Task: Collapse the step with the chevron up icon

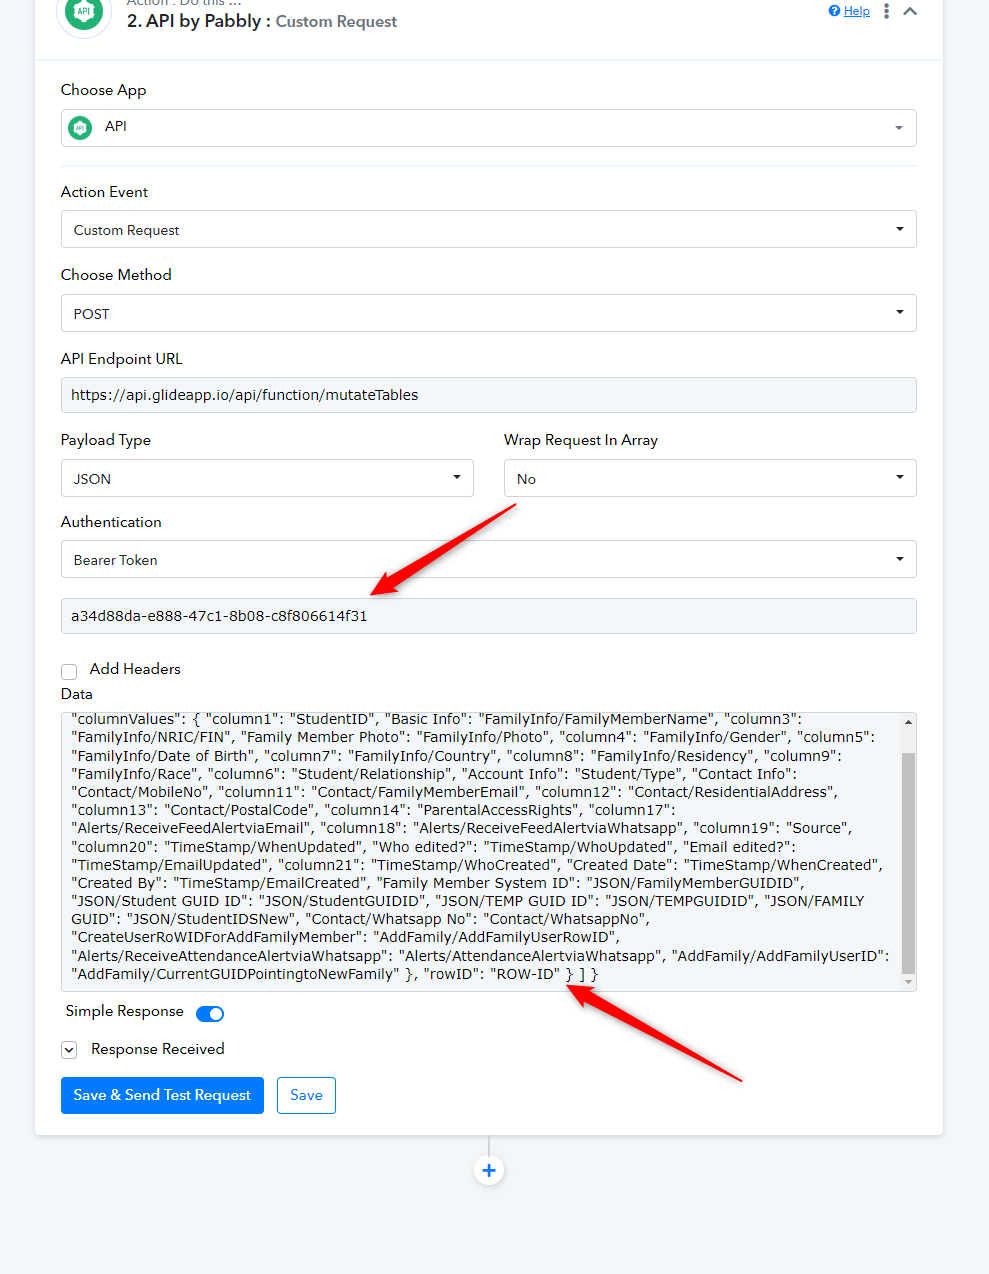Action: [x=910, y=11]
